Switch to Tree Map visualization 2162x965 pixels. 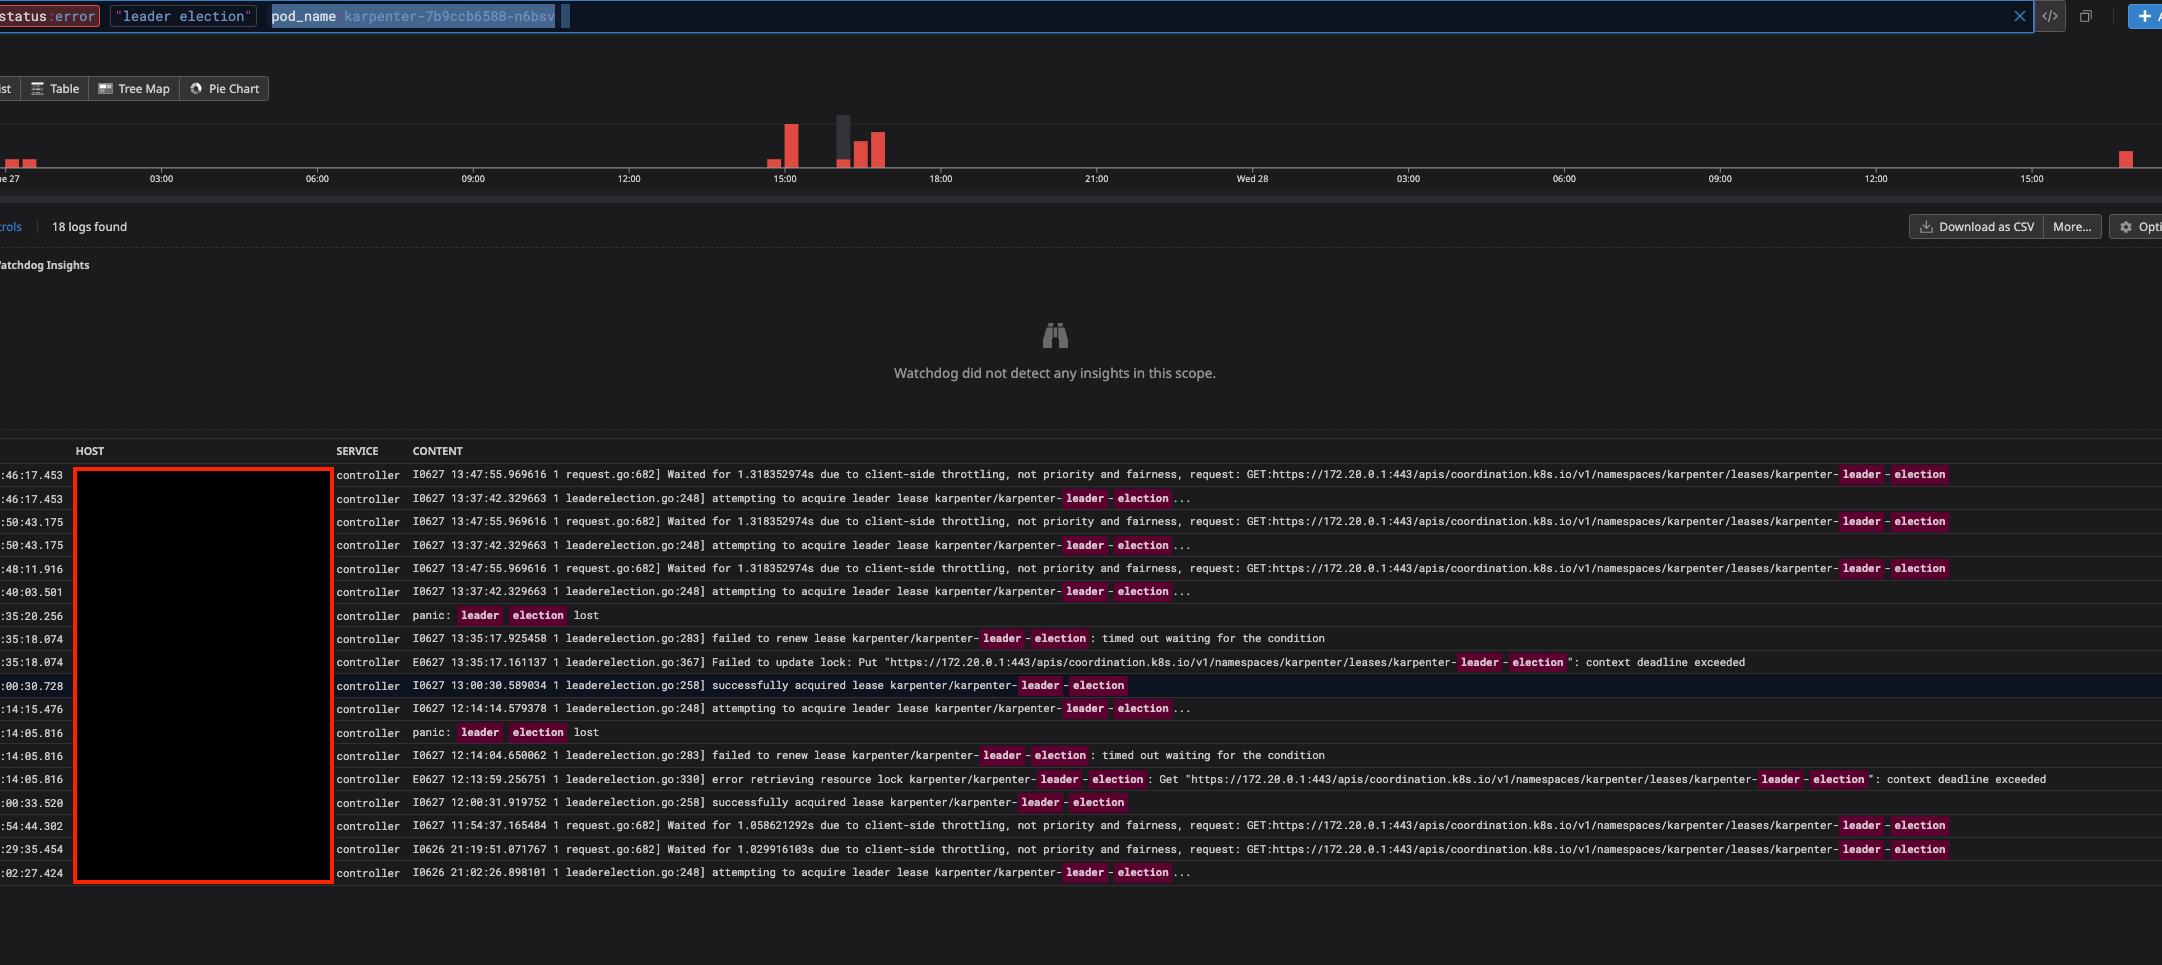coord(134,89)
